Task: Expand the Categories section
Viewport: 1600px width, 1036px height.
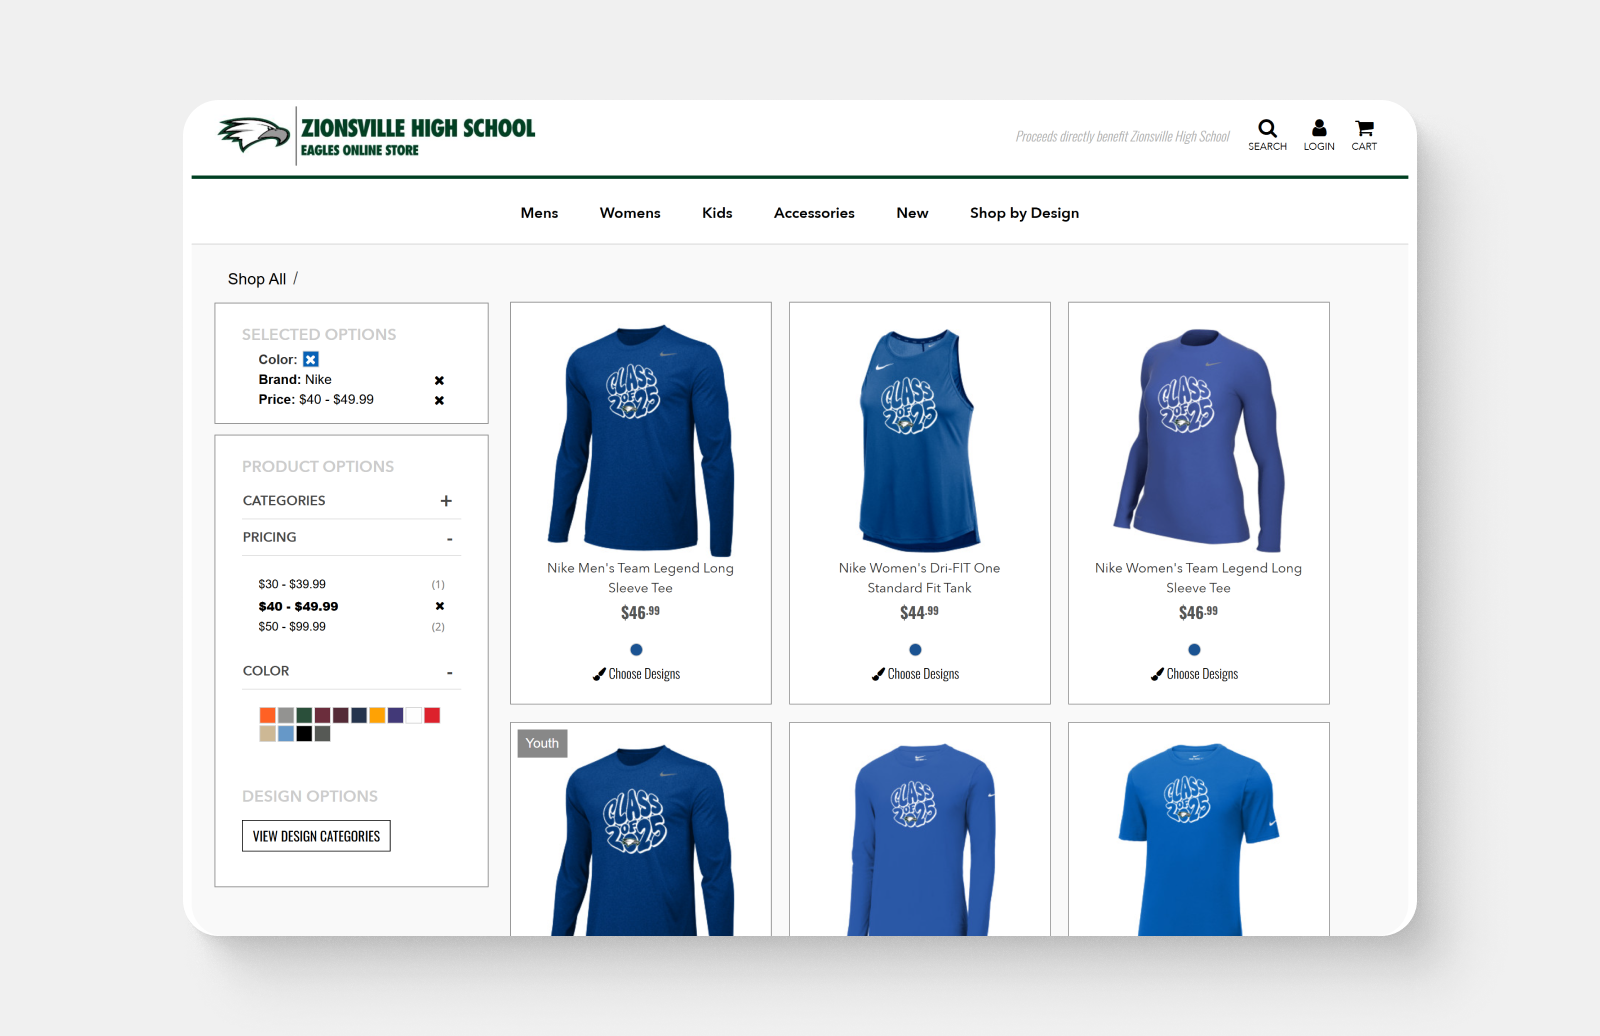Action: click(446, 501)
